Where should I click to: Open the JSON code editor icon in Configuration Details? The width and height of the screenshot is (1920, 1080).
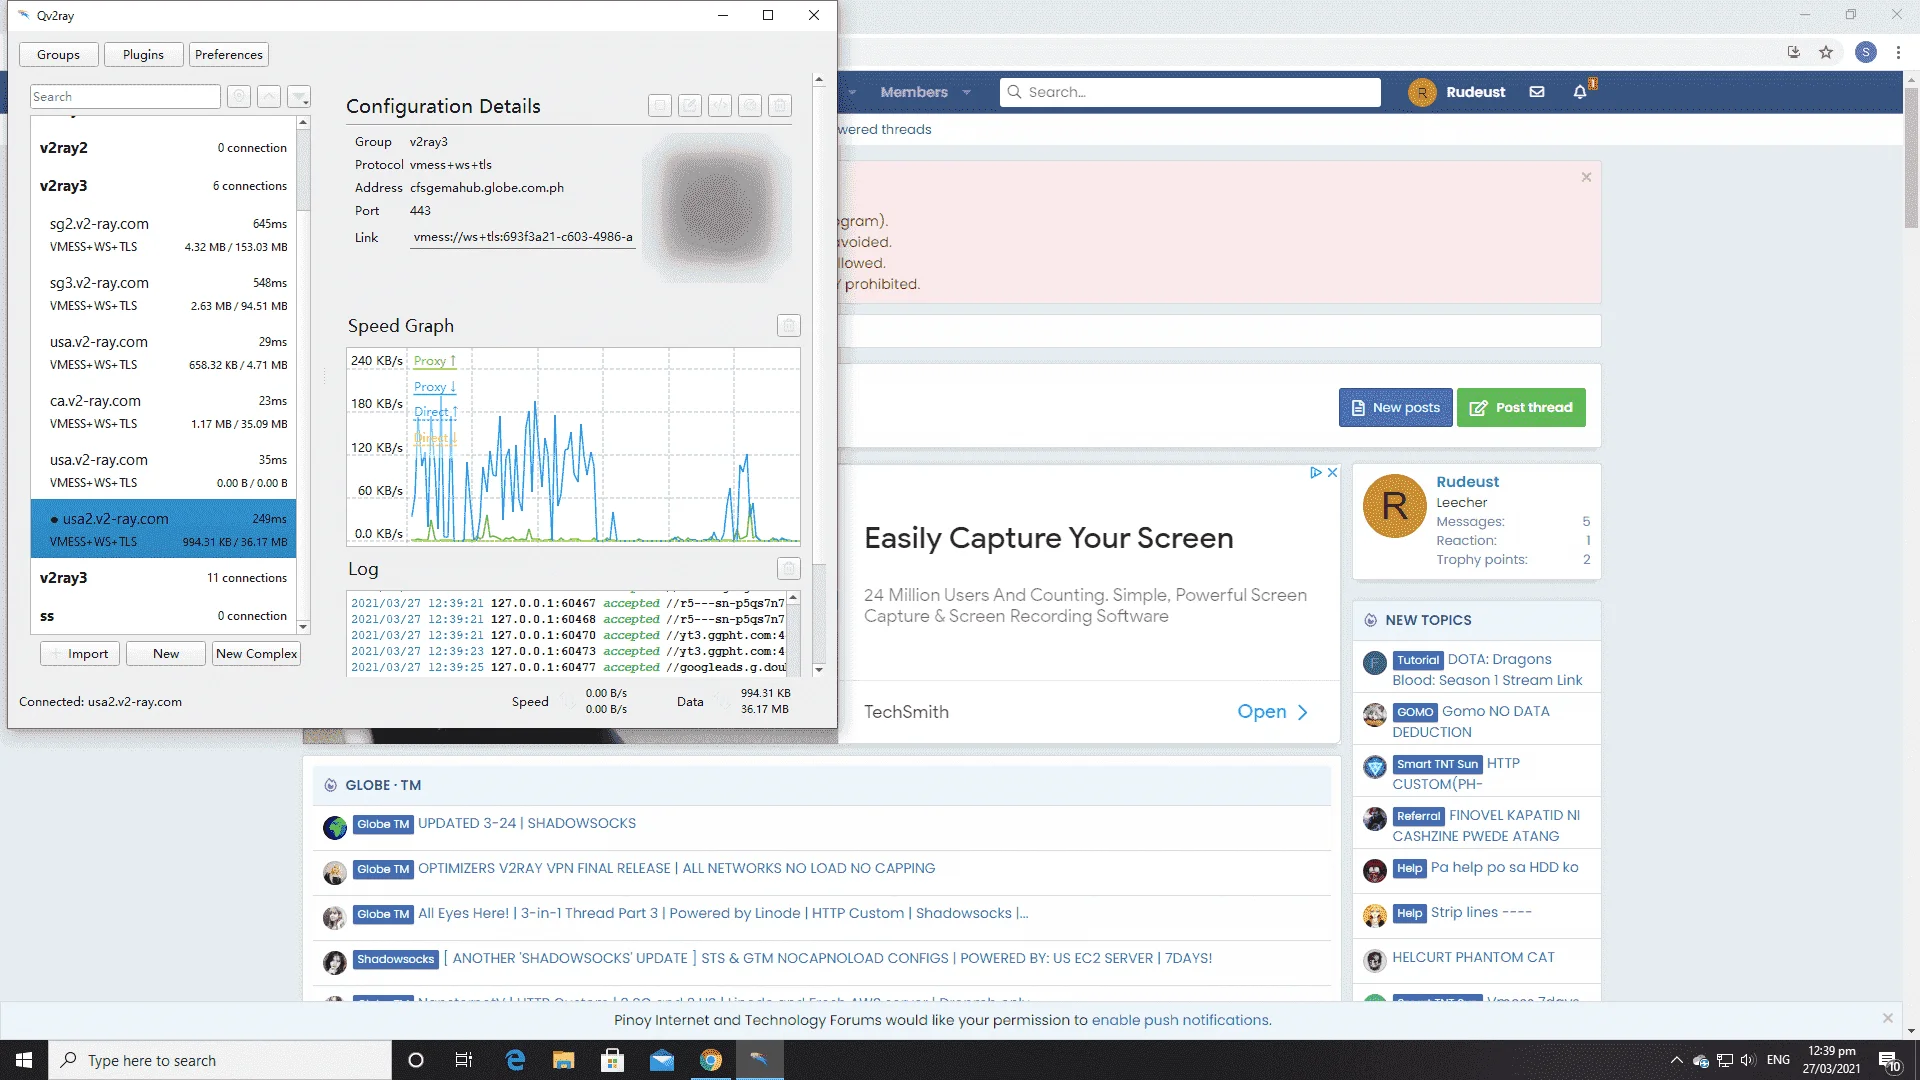coord(720,106)
